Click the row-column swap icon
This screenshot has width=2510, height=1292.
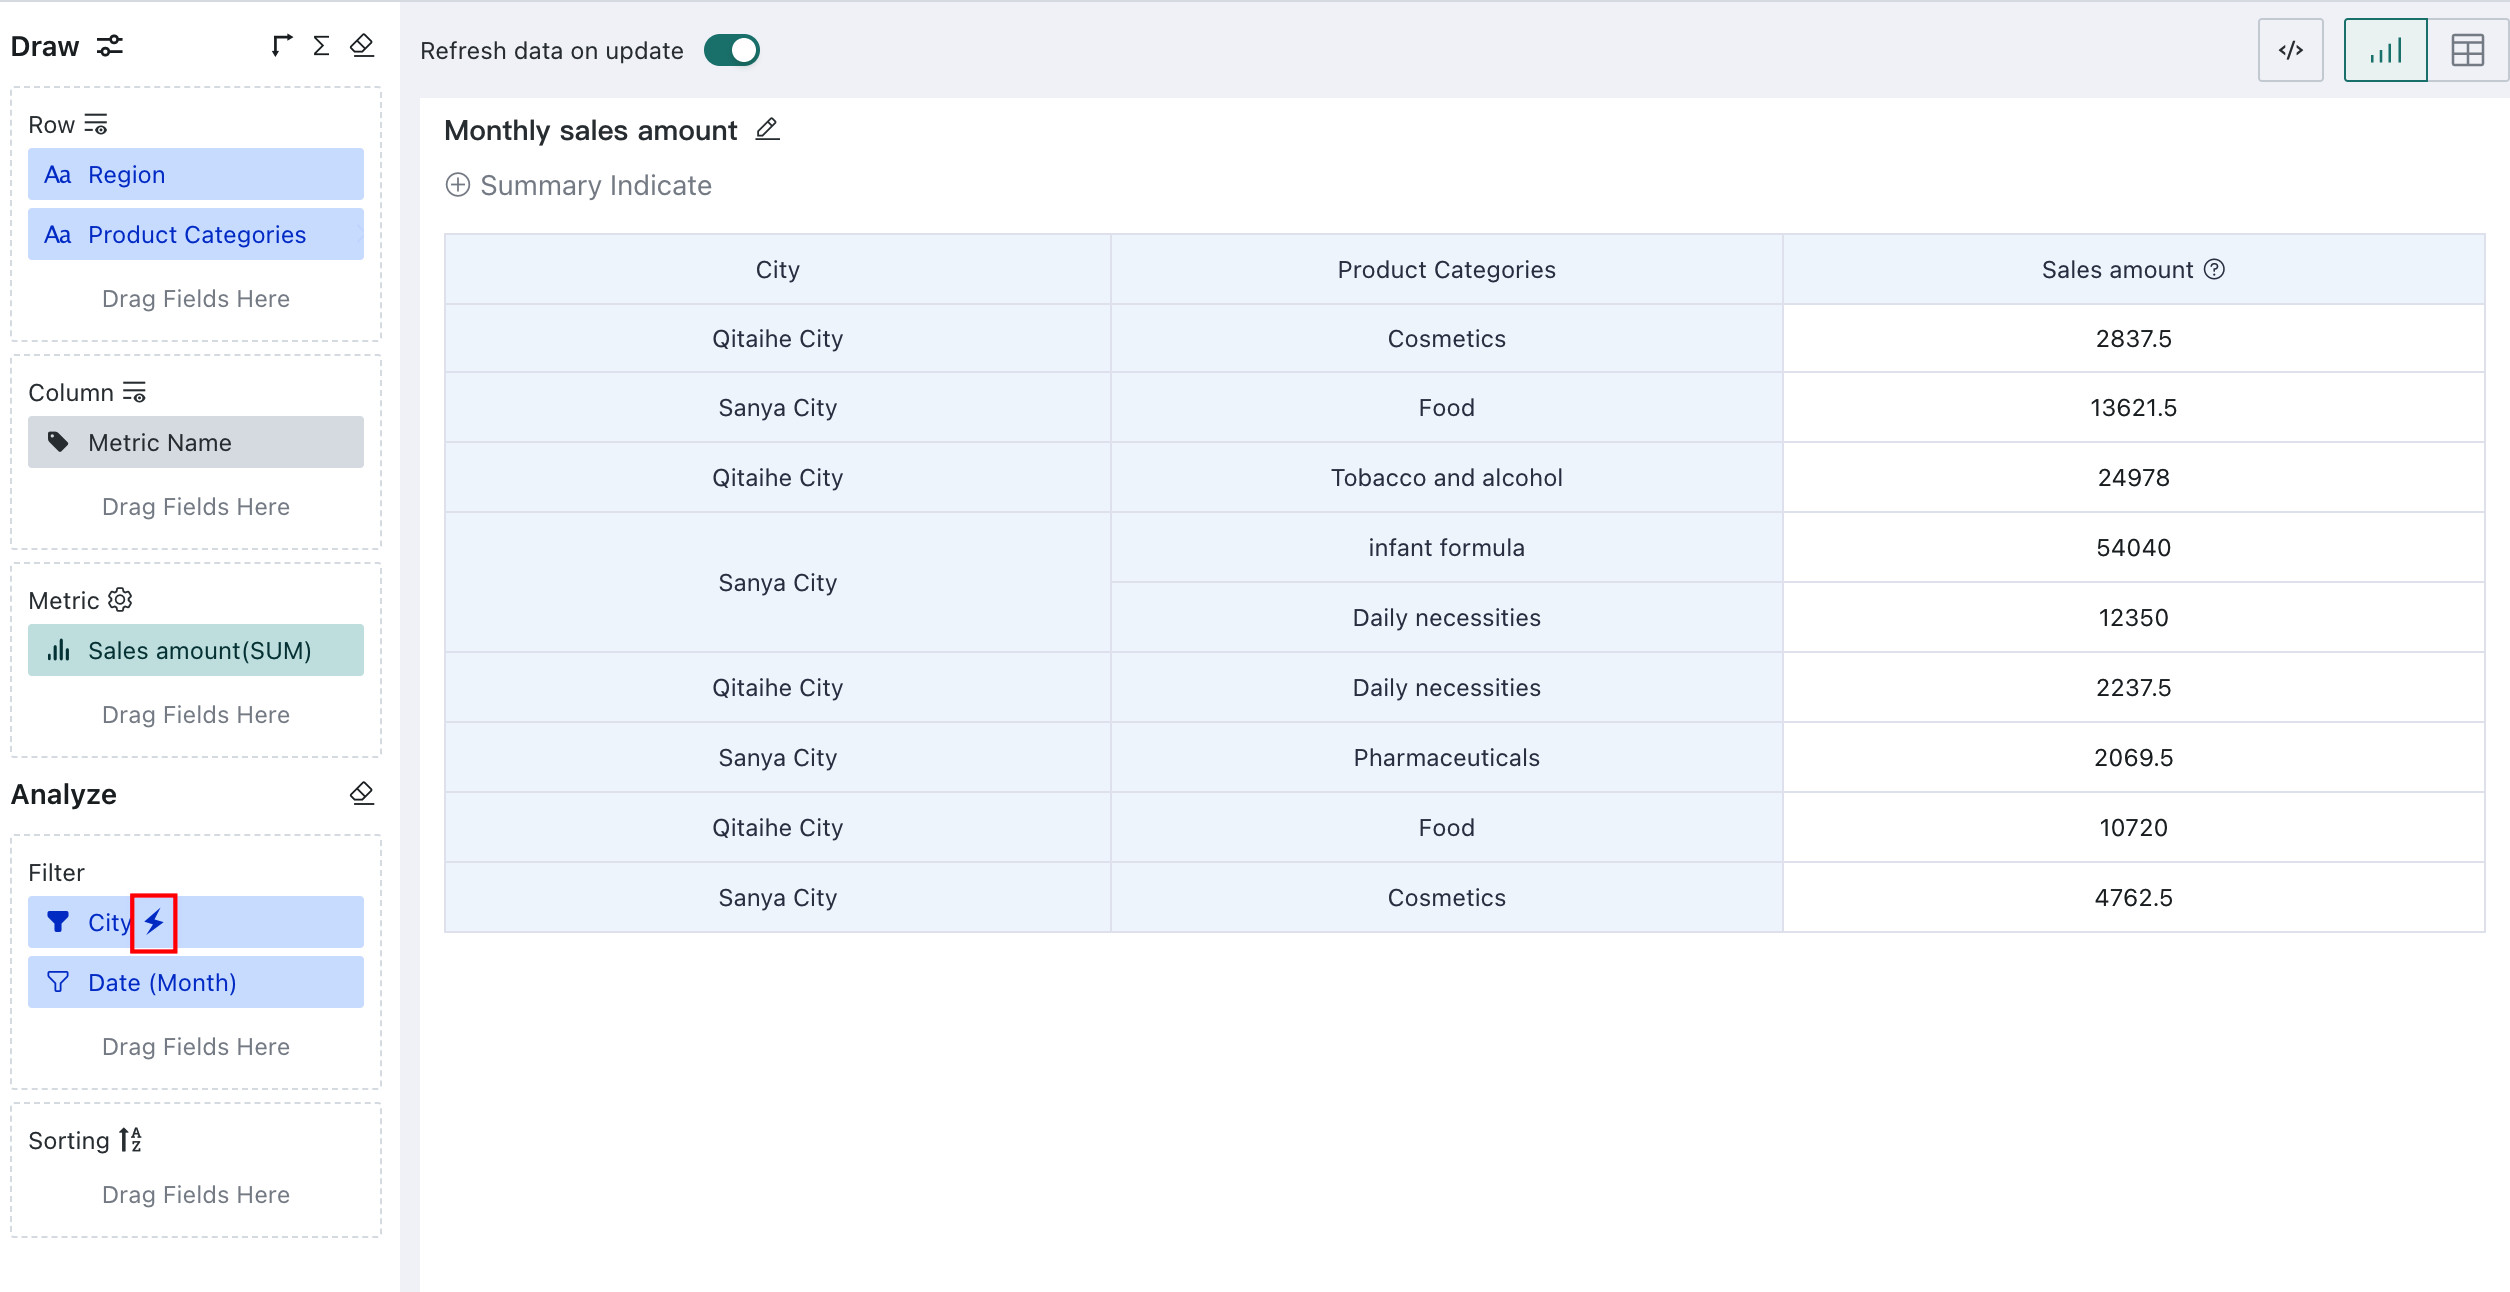point(282,46)
